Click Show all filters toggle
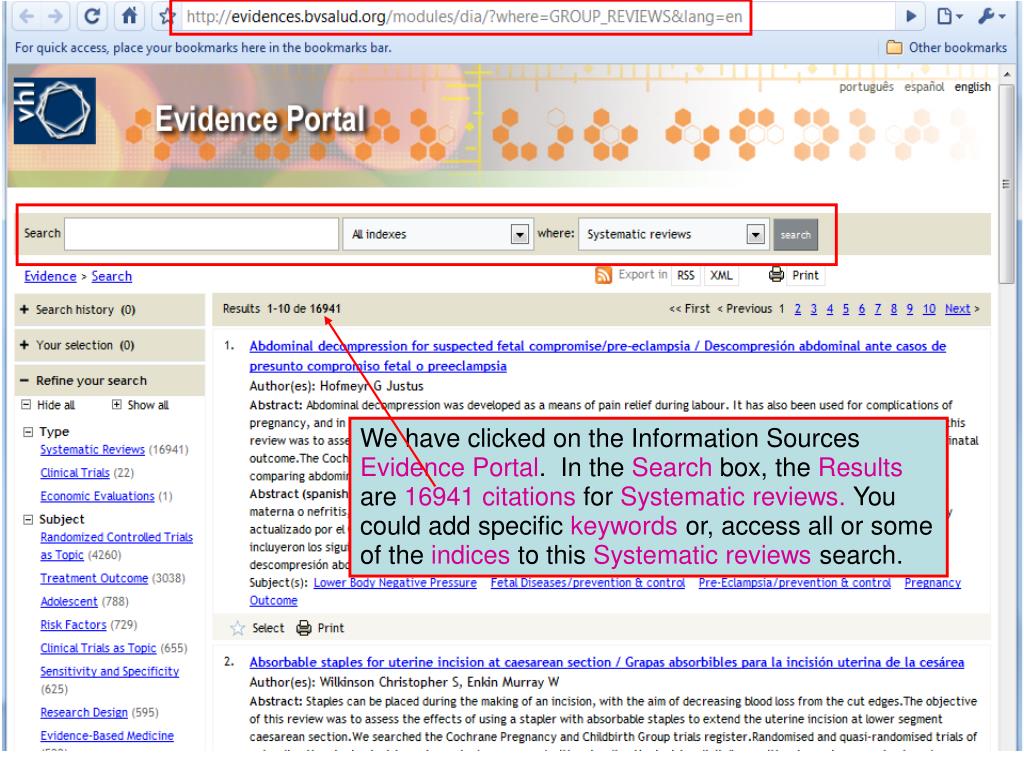Viewport: 1024px width, 768px height. [x=140, y=405]
